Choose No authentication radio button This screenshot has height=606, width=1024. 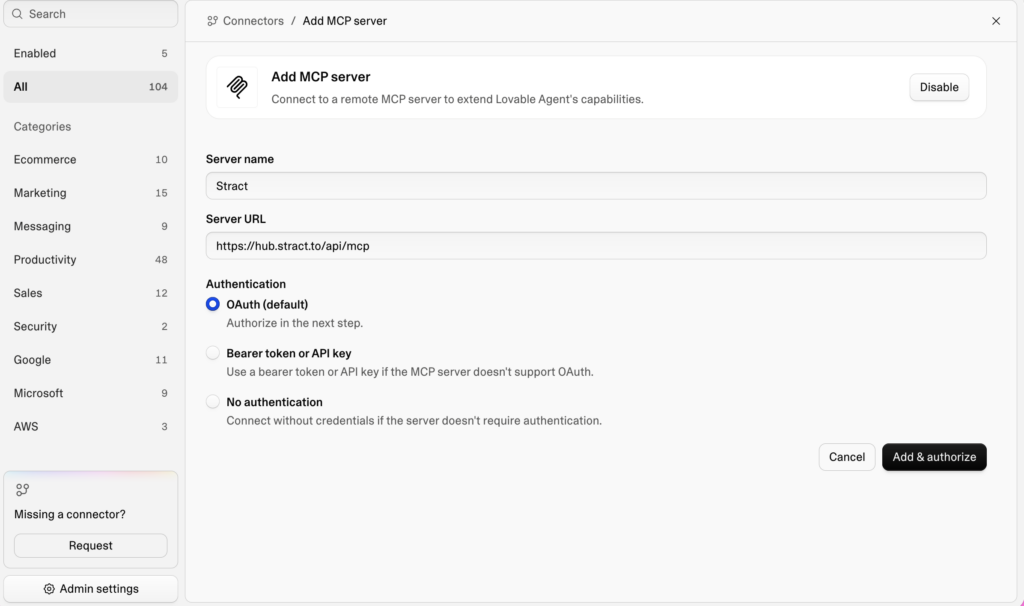(213, 402)
